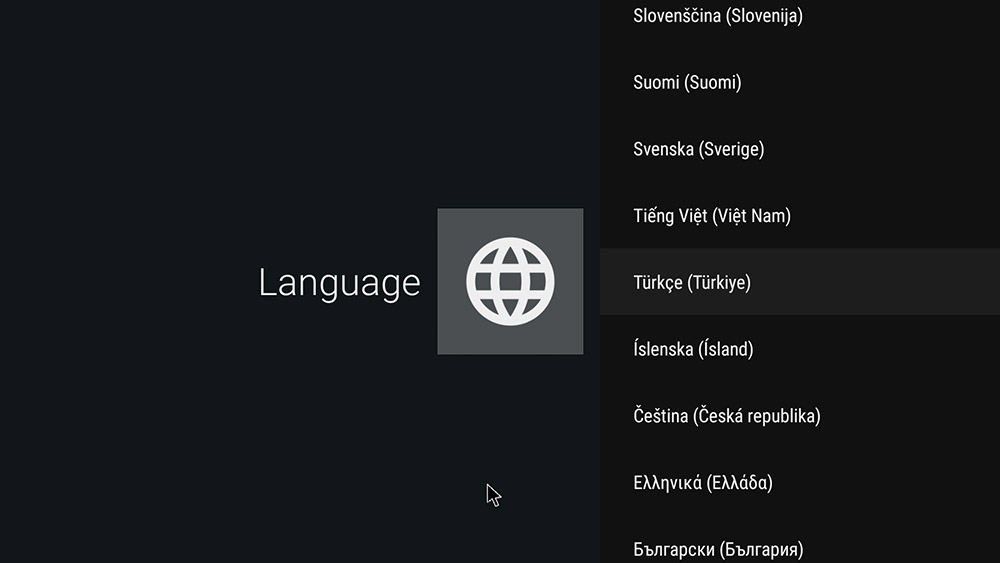Switch the language to Finnish

pos(687,83)
